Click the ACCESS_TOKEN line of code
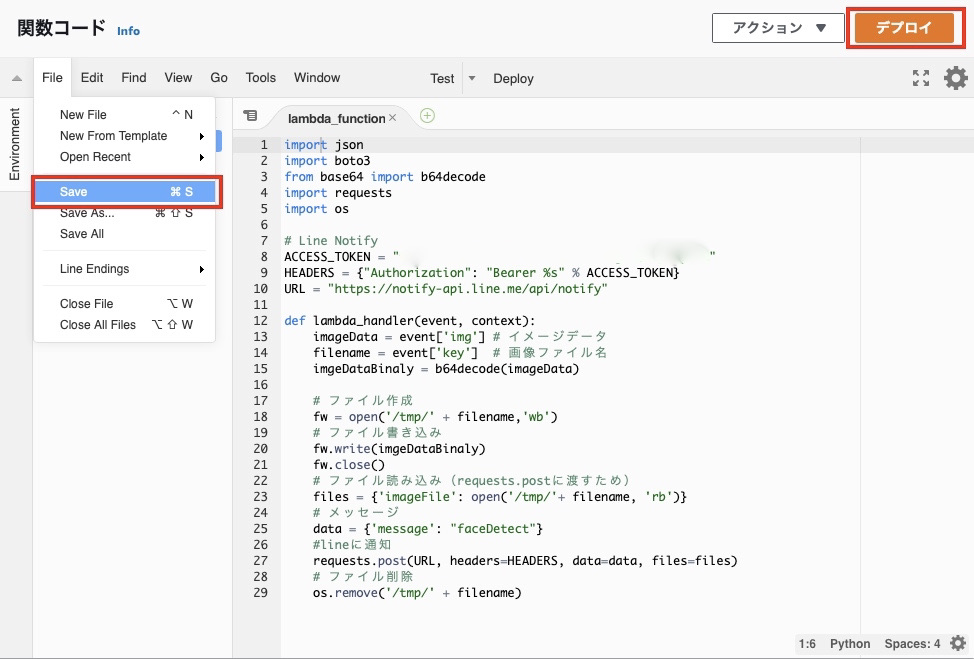The height and width of the screenshot is (659, 974). [x=499, y=257]
